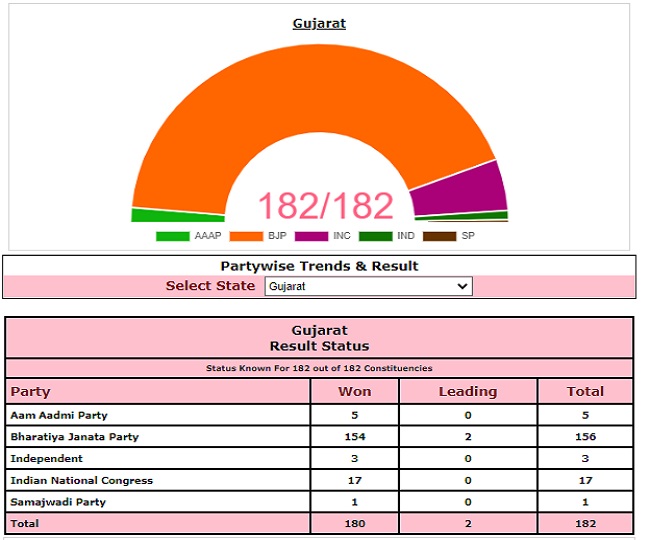Click the 182/182 count in chart center
The height and width of the screenshot is (540, 650).
tap(326, 205)
